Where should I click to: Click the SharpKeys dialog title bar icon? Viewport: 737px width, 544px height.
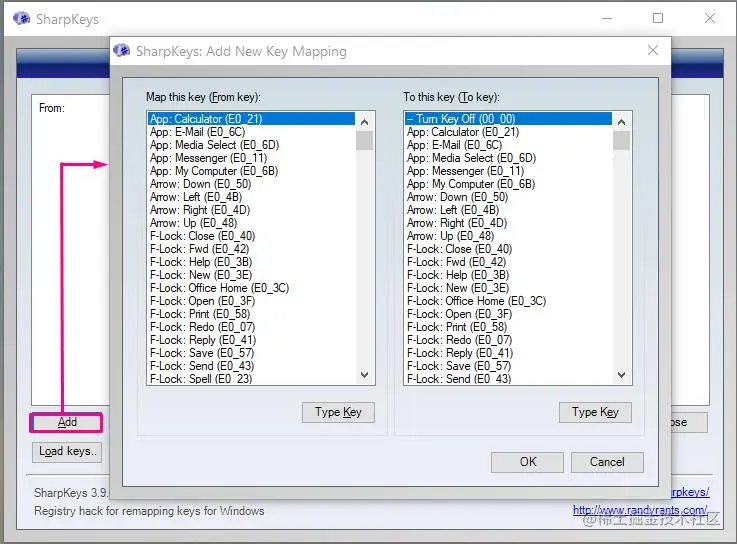tap(122, 50)
